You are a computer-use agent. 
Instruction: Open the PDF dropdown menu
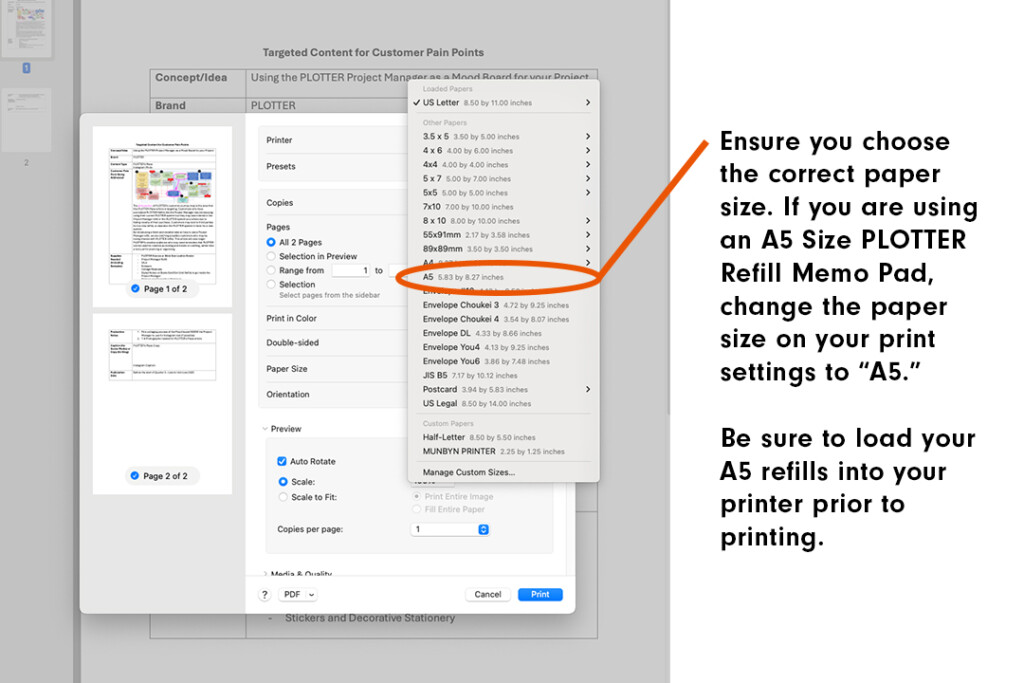coord(298,595)
